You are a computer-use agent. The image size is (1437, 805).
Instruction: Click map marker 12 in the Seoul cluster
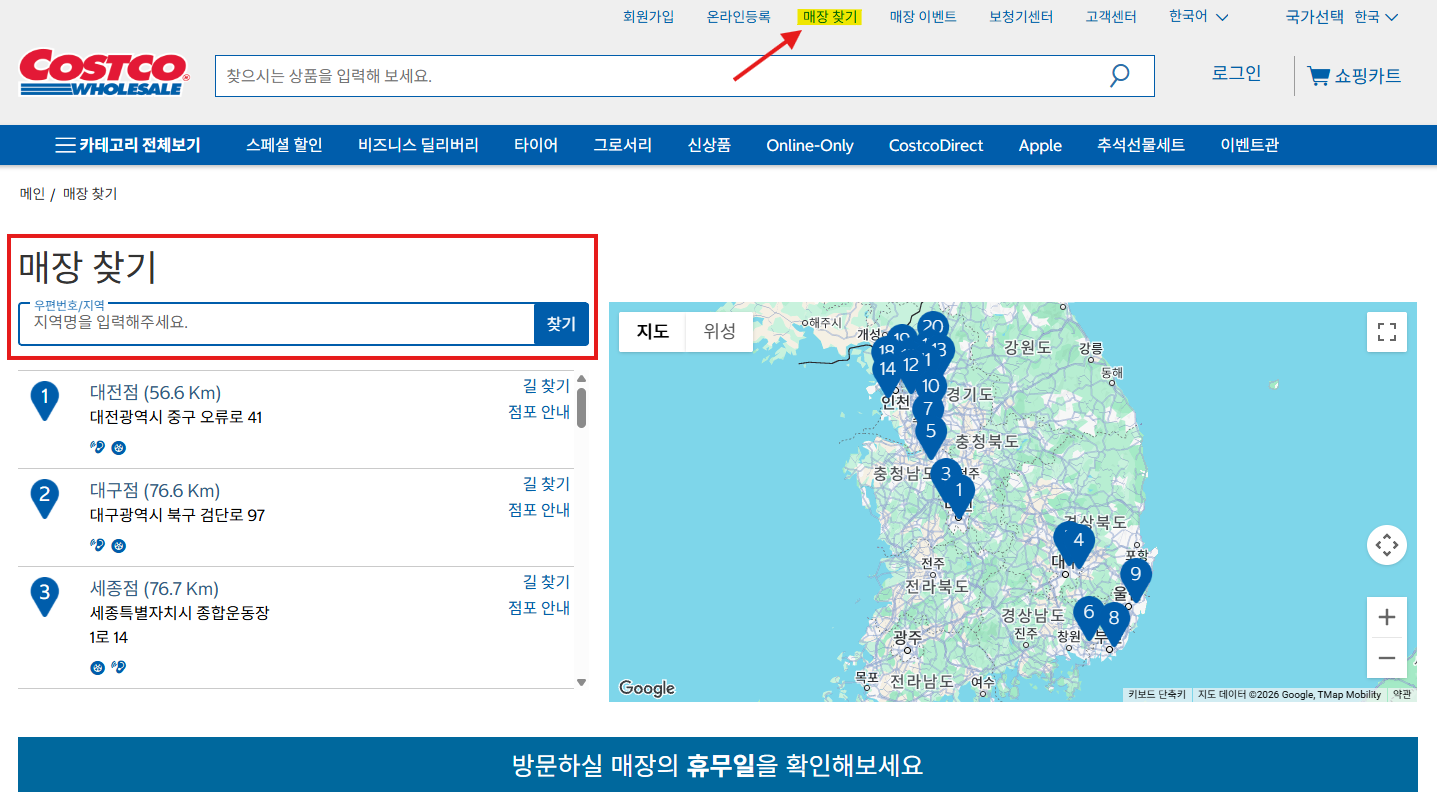click(x=910, y=367)
